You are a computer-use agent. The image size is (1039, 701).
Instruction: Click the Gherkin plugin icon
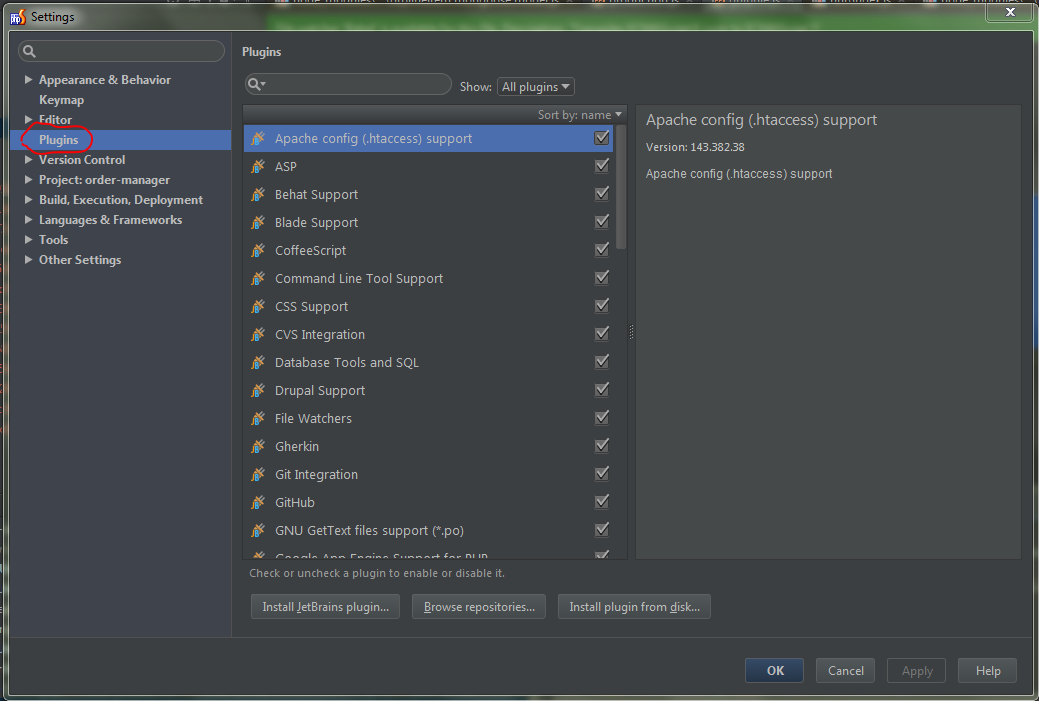(x=258, y=447)
